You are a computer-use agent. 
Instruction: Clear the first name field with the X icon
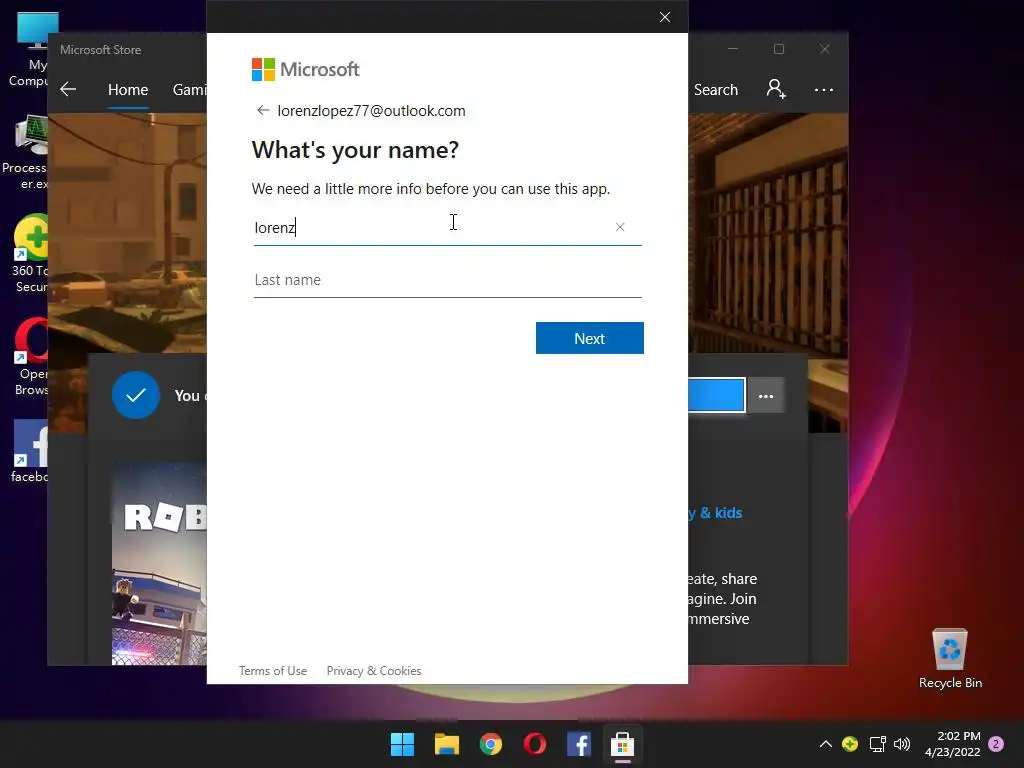(x=620, y=227)
